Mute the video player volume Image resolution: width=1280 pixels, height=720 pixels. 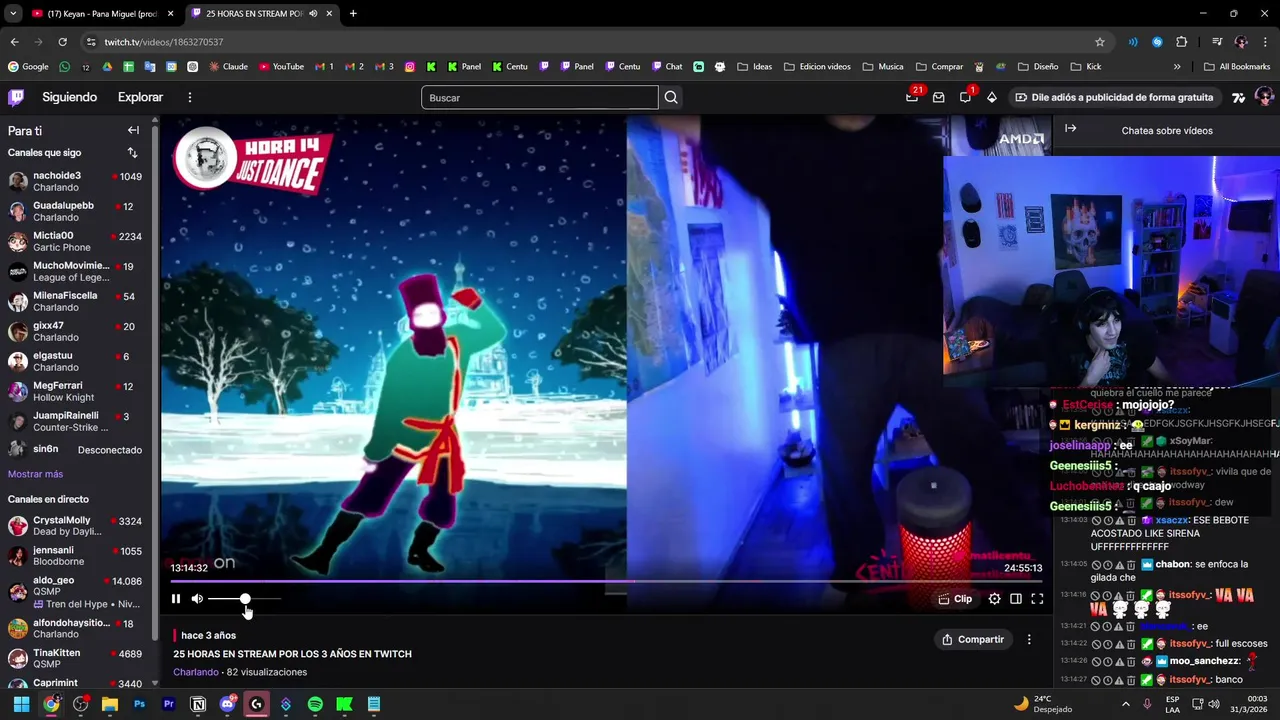click(197, 599)
